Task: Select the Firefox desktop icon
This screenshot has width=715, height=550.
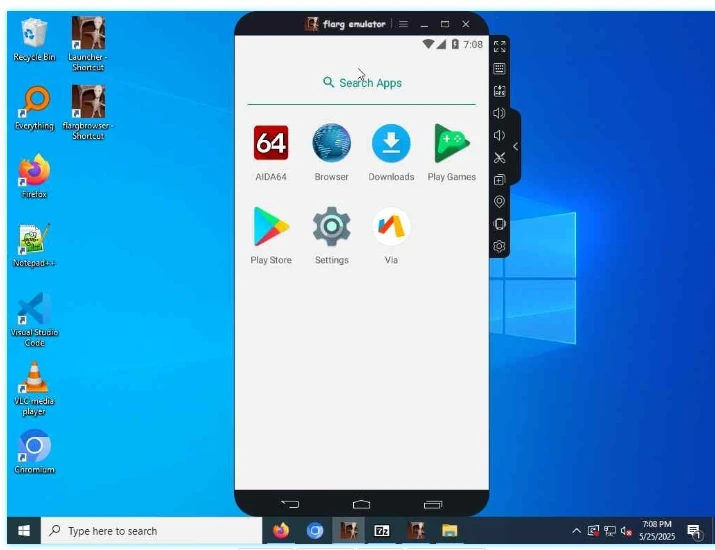Action: [34, 176]
